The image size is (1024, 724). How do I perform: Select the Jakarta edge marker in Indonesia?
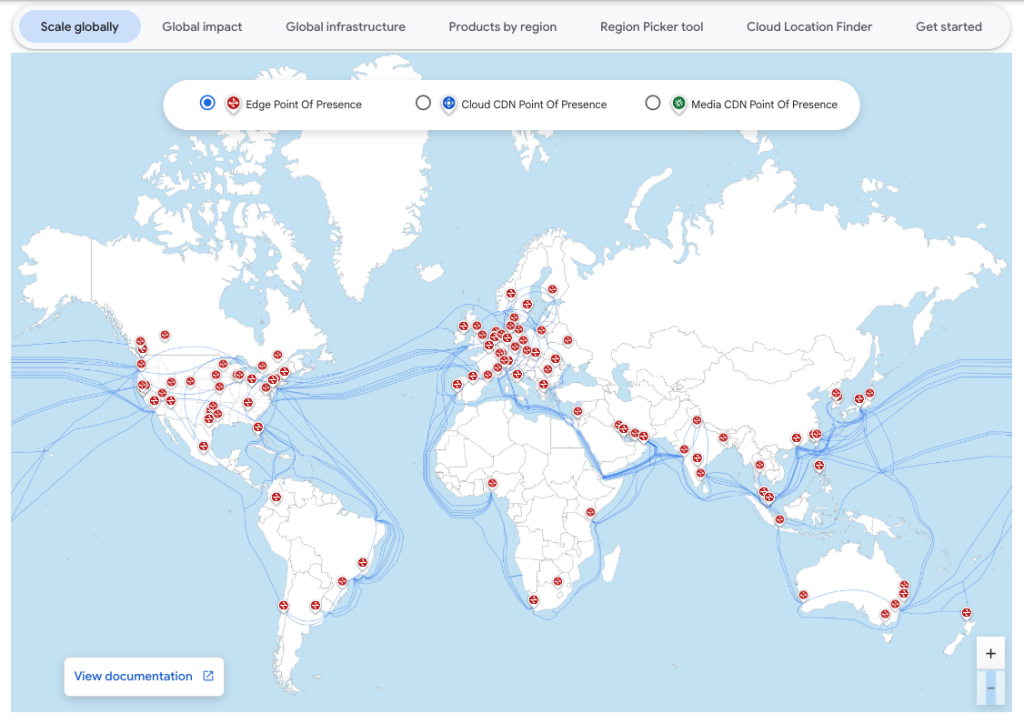(x=779, y=520)
